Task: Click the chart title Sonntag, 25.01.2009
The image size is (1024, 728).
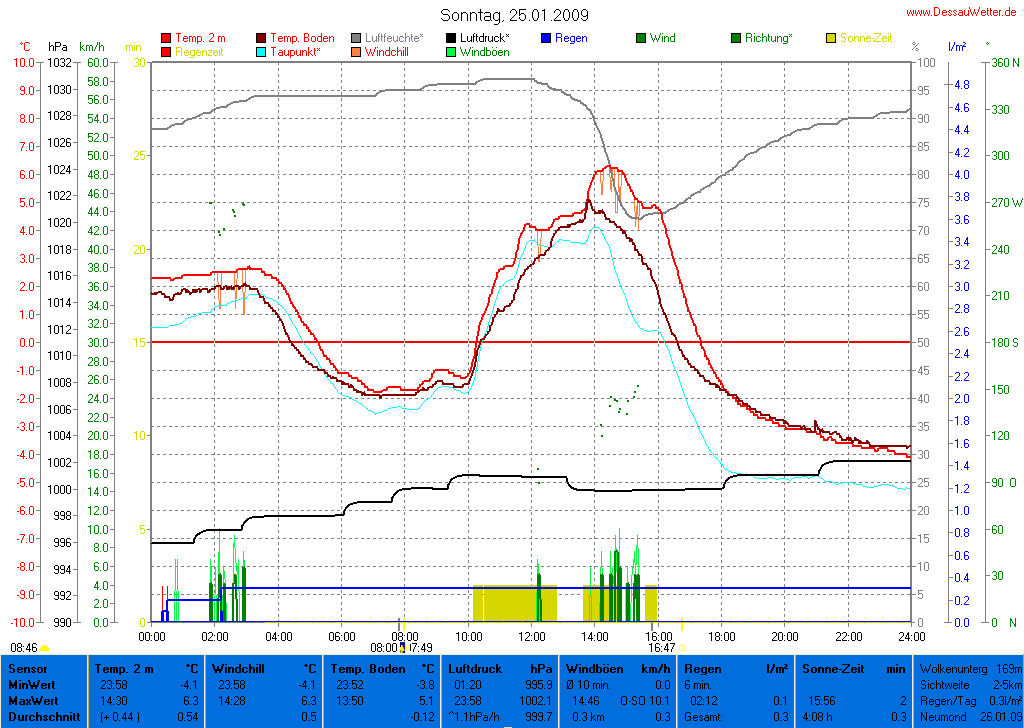Action: click(x=514, y=15)
